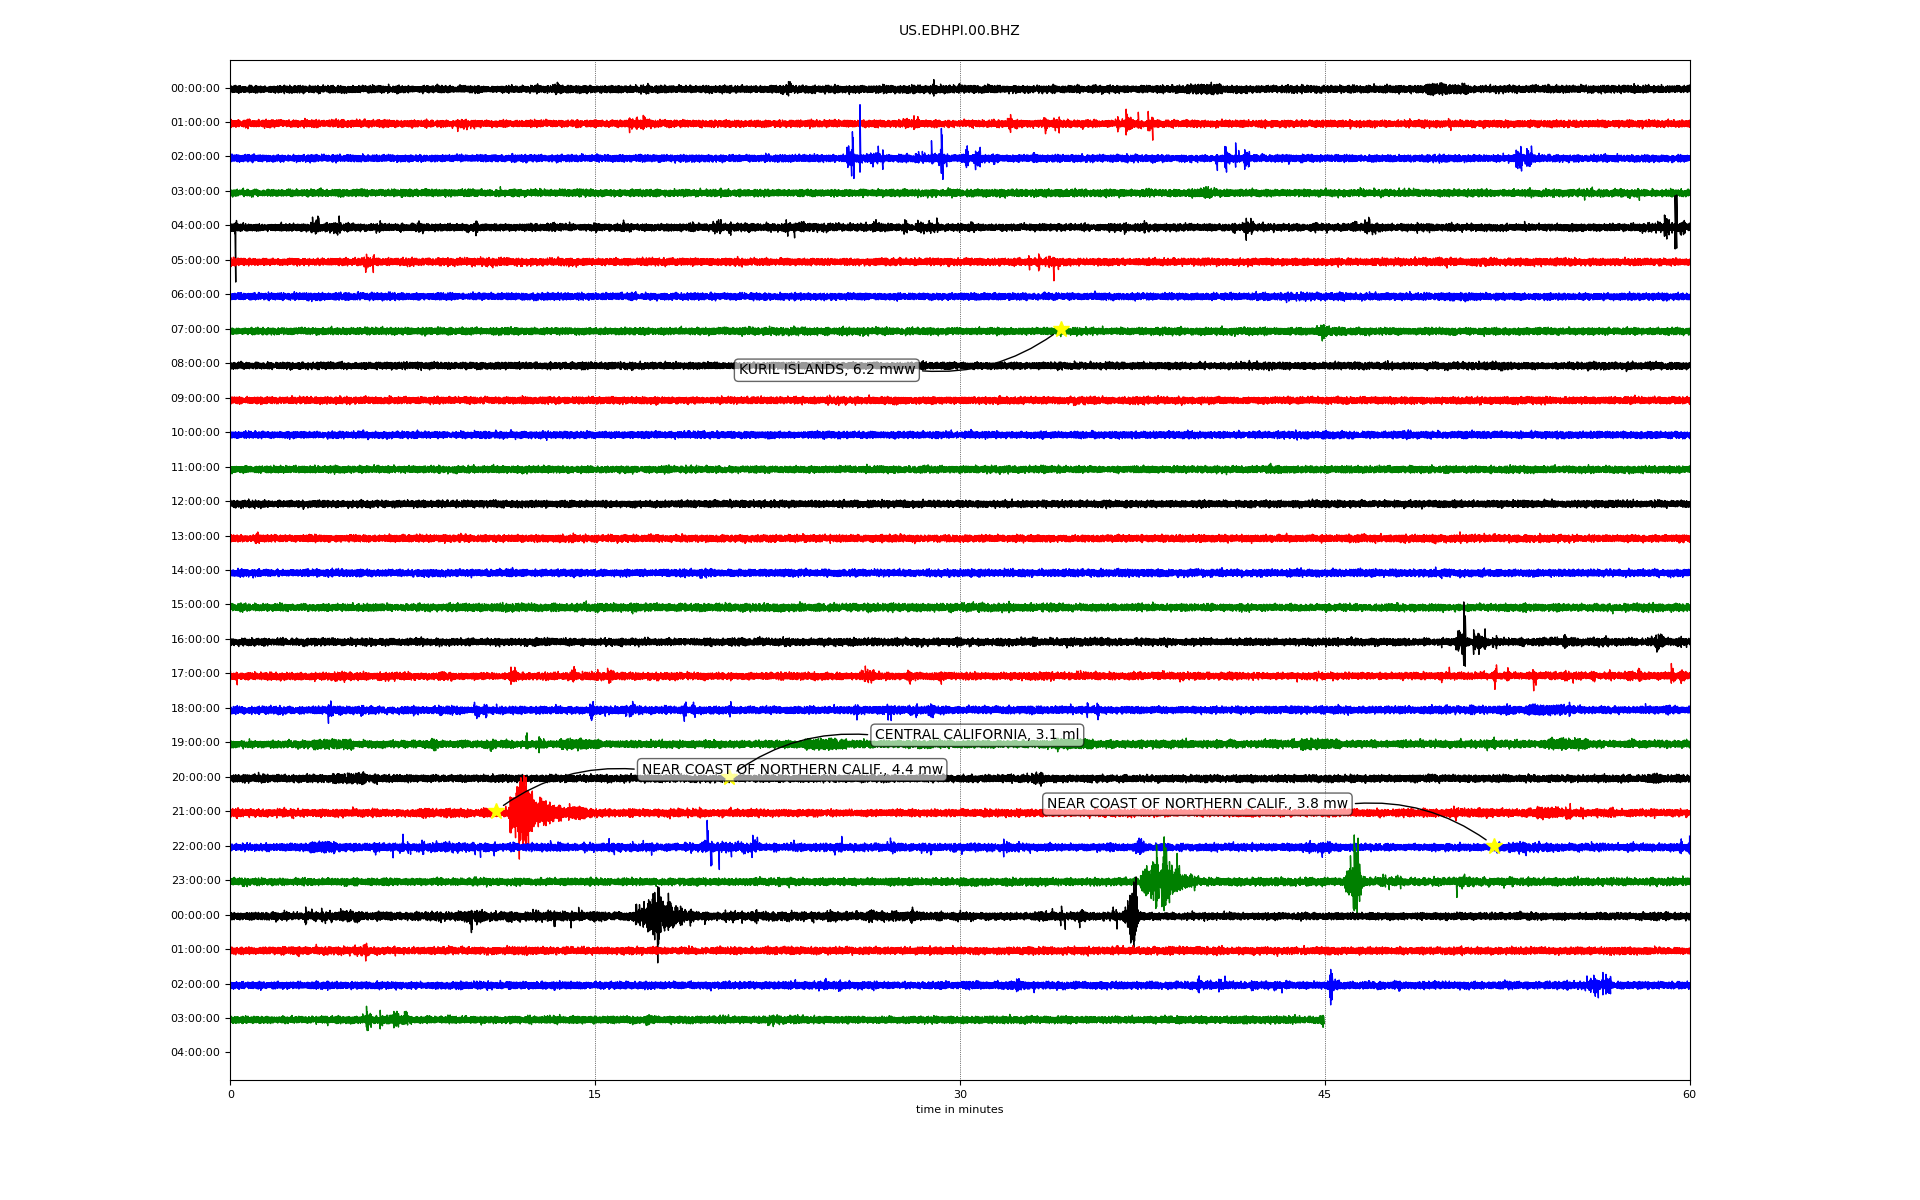This screenshot has width=1920, height=1200.
Task: Click the yellow star on the 22:00:00 trace
Action: coord(1494,846)
